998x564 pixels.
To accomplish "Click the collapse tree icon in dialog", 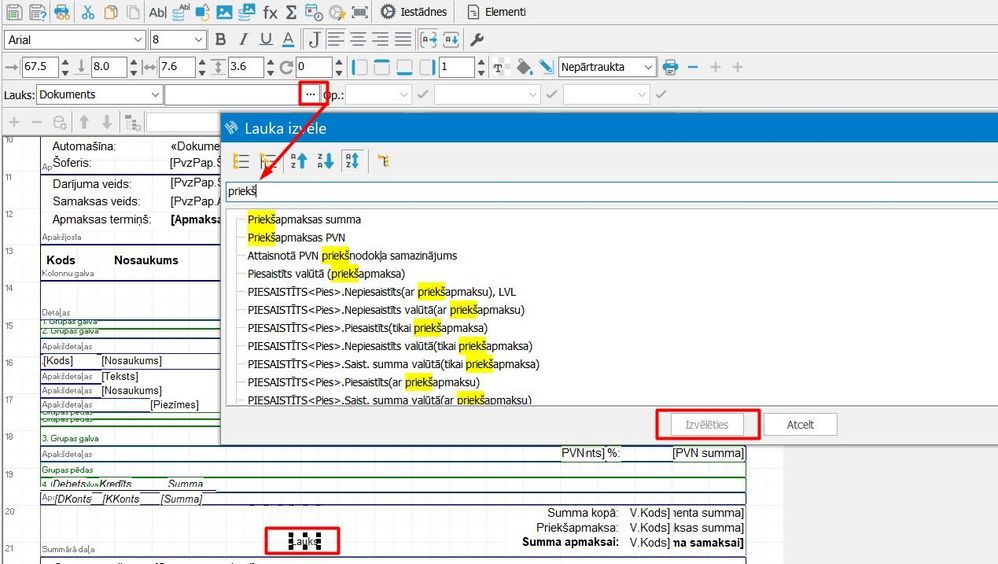I will 267,161.
